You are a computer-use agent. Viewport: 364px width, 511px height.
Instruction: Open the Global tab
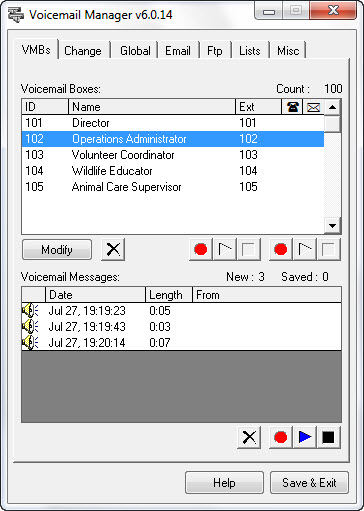point(135,51)
